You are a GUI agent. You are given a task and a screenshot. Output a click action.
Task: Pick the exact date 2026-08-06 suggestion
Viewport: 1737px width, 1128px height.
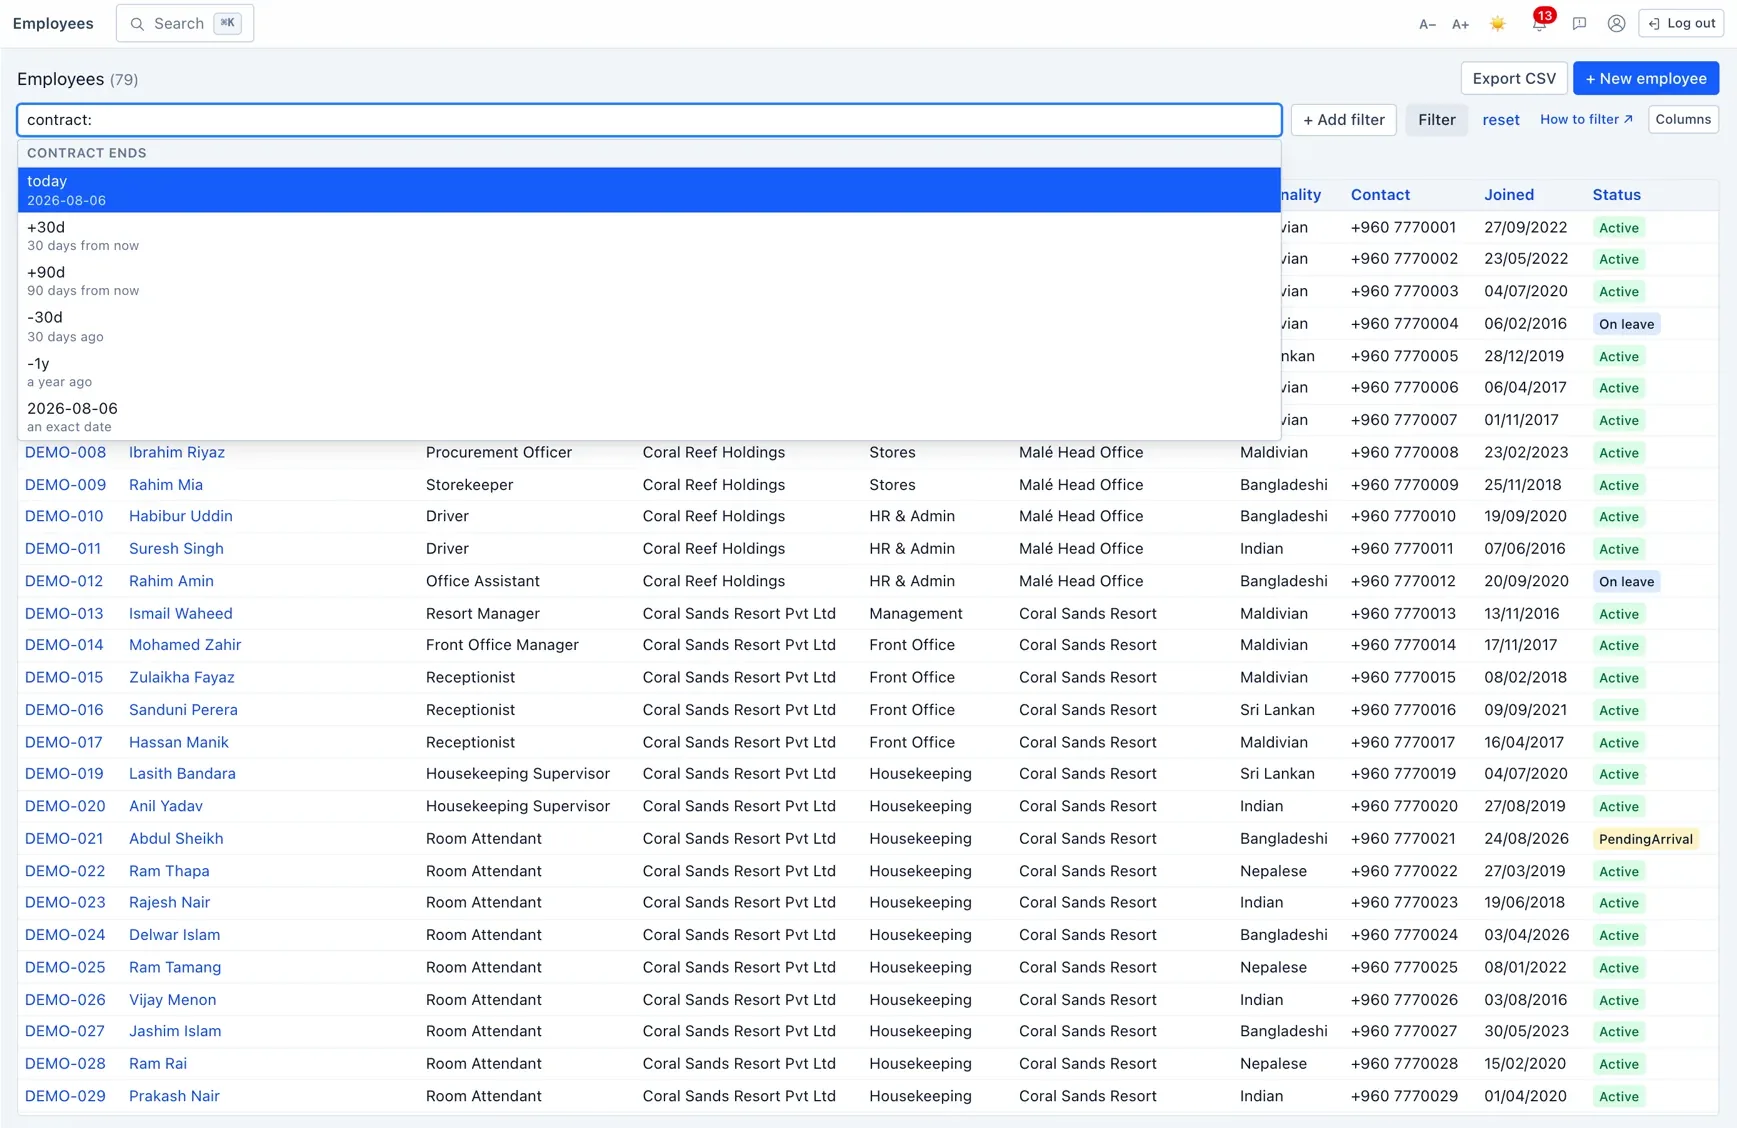coord(649,417)
